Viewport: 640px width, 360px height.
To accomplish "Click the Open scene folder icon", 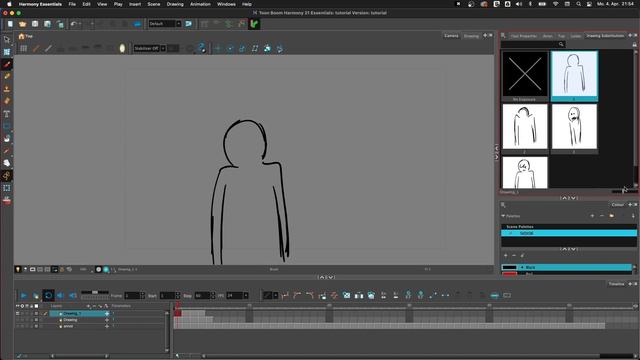I will point(22,24).
